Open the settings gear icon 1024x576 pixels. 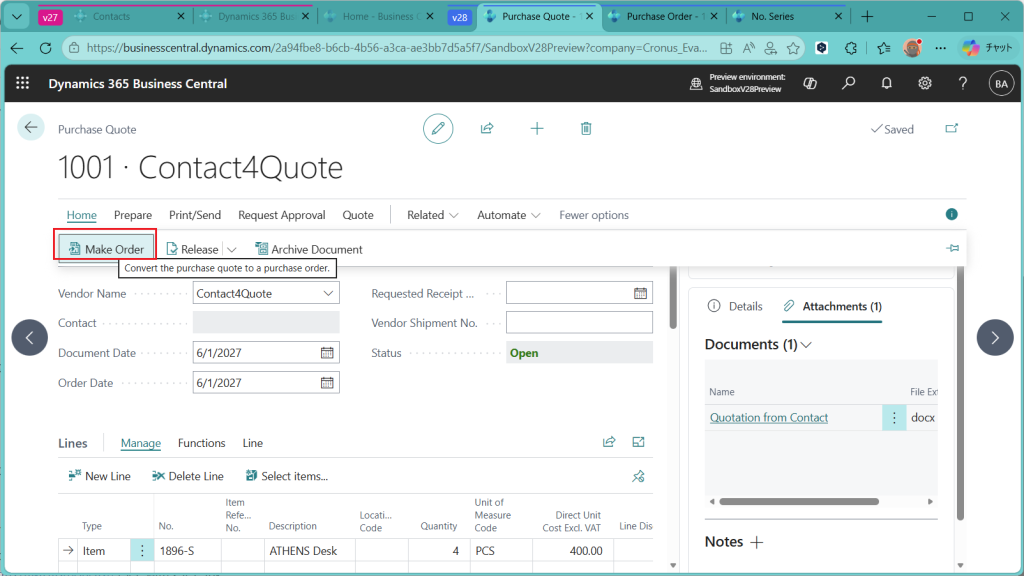(925, 84)
